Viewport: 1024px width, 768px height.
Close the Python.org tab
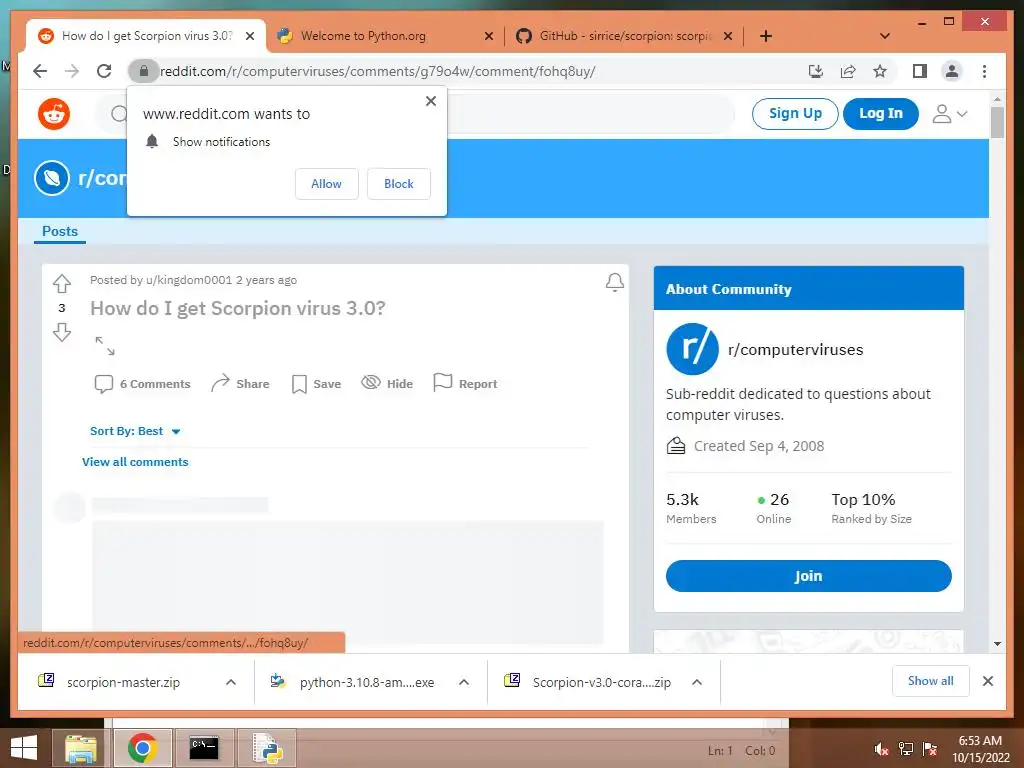click(488, 37)
